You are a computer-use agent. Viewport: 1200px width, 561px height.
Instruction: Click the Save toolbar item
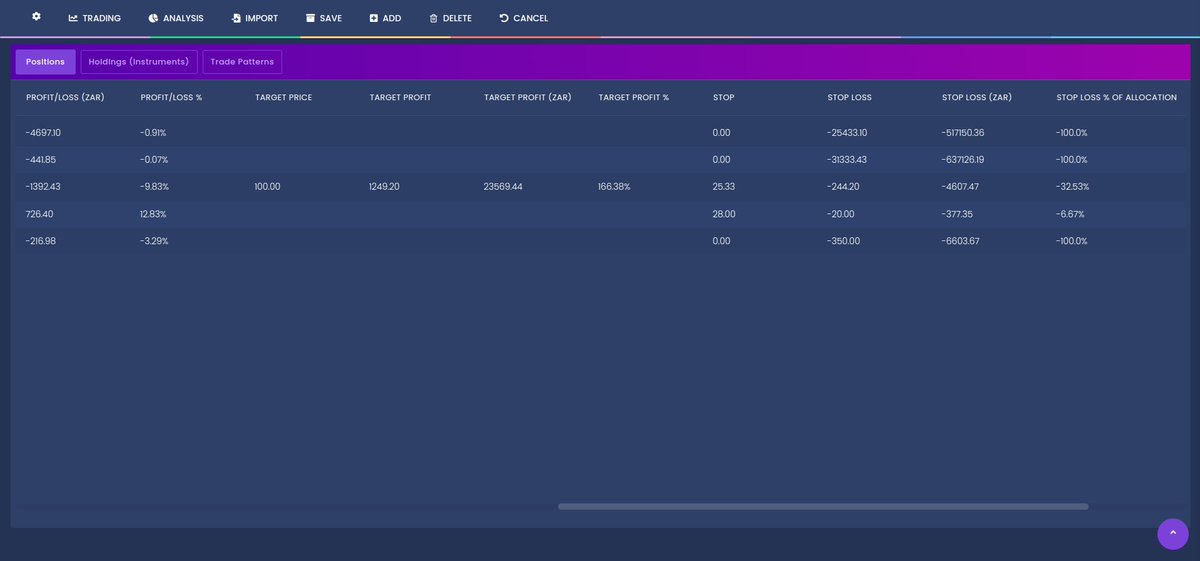pyautogui.click(x=324, y=18)
